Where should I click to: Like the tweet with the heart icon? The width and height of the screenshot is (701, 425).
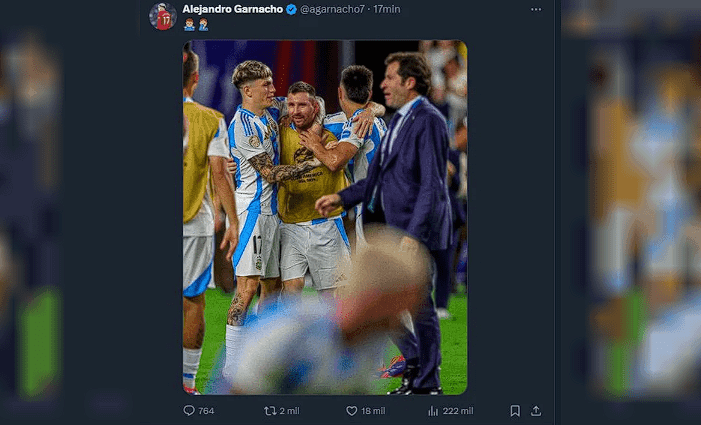[x=351, y=410]
